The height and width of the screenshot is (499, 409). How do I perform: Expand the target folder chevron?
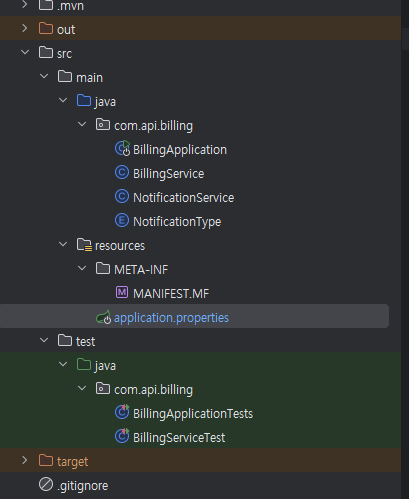point(25,460)
